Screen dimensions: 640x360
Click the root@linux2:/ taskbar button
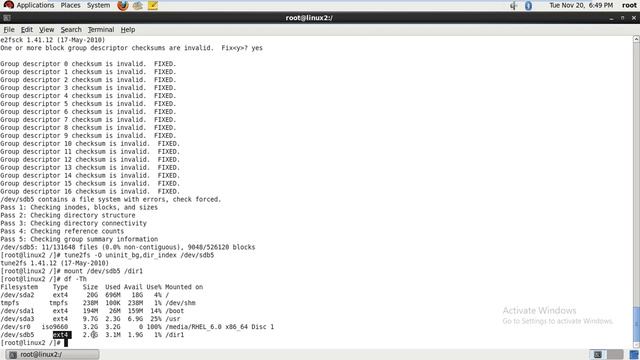[53, 354]
